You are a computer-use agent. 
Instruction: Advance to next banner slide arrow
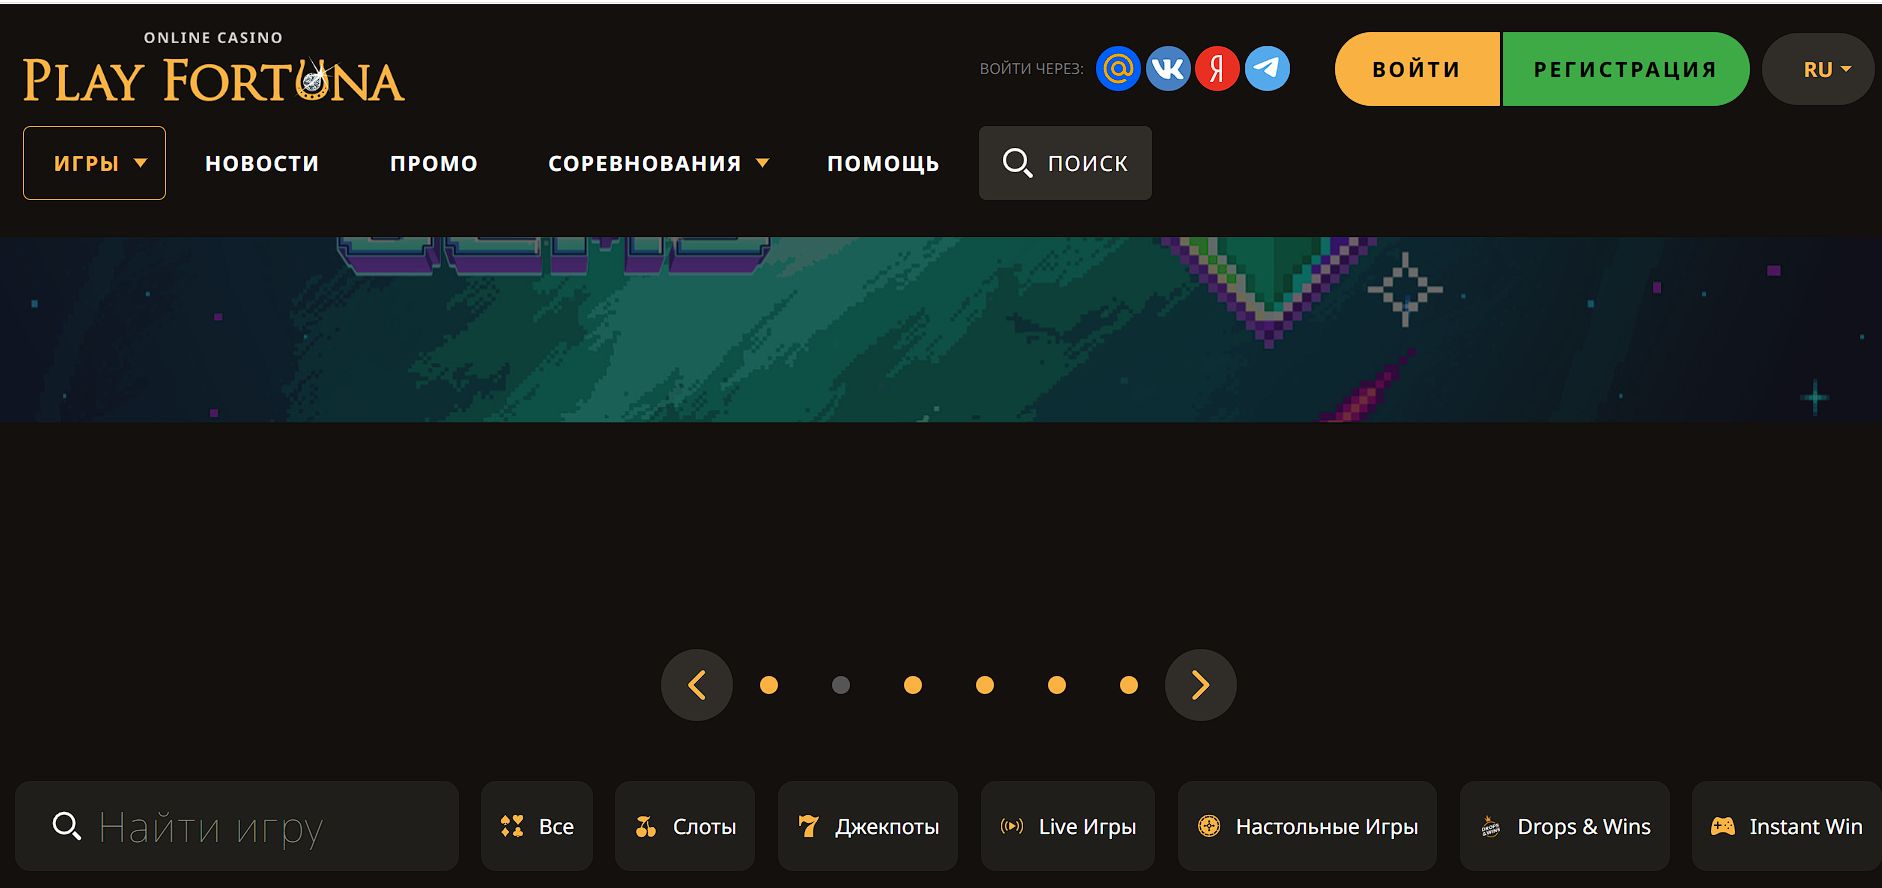pyautogui.click(x=1200, y=685)
